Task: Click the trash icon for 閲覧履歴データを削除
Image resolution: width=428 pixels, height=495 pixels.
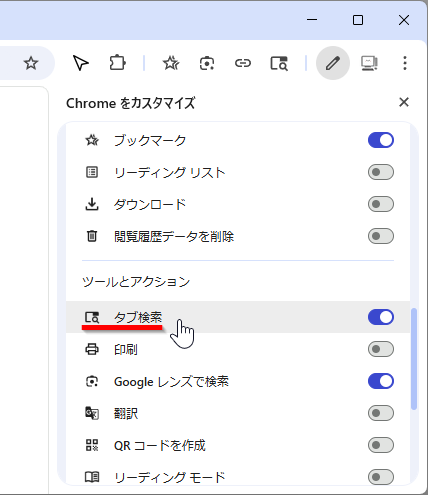Action: coord(92,236)
